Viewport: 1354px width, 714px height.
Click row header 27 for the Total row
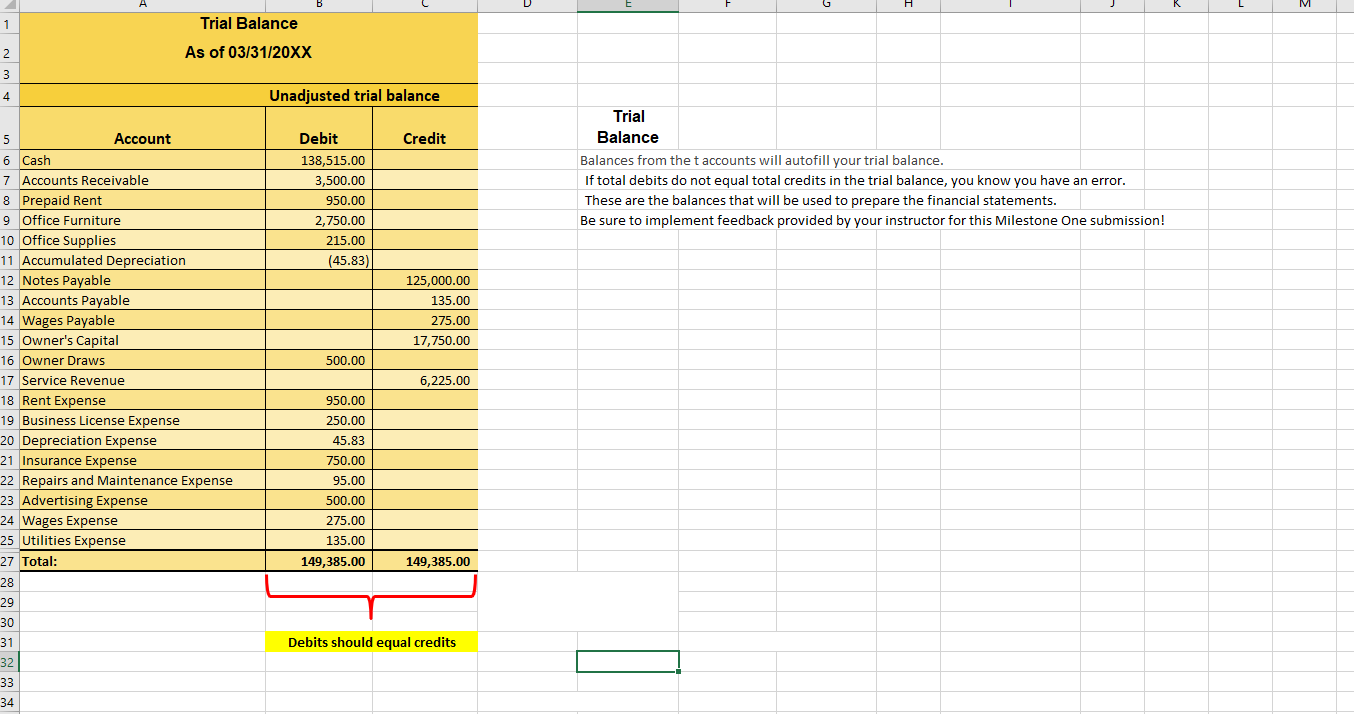pyautogui.click(x=9, y=561)
